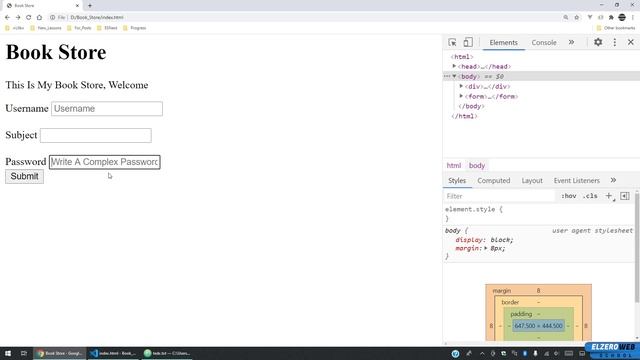Image resolution: width=640 pixels, height=360 pixels.
Task: Expand the form element node
Action: 461,96
